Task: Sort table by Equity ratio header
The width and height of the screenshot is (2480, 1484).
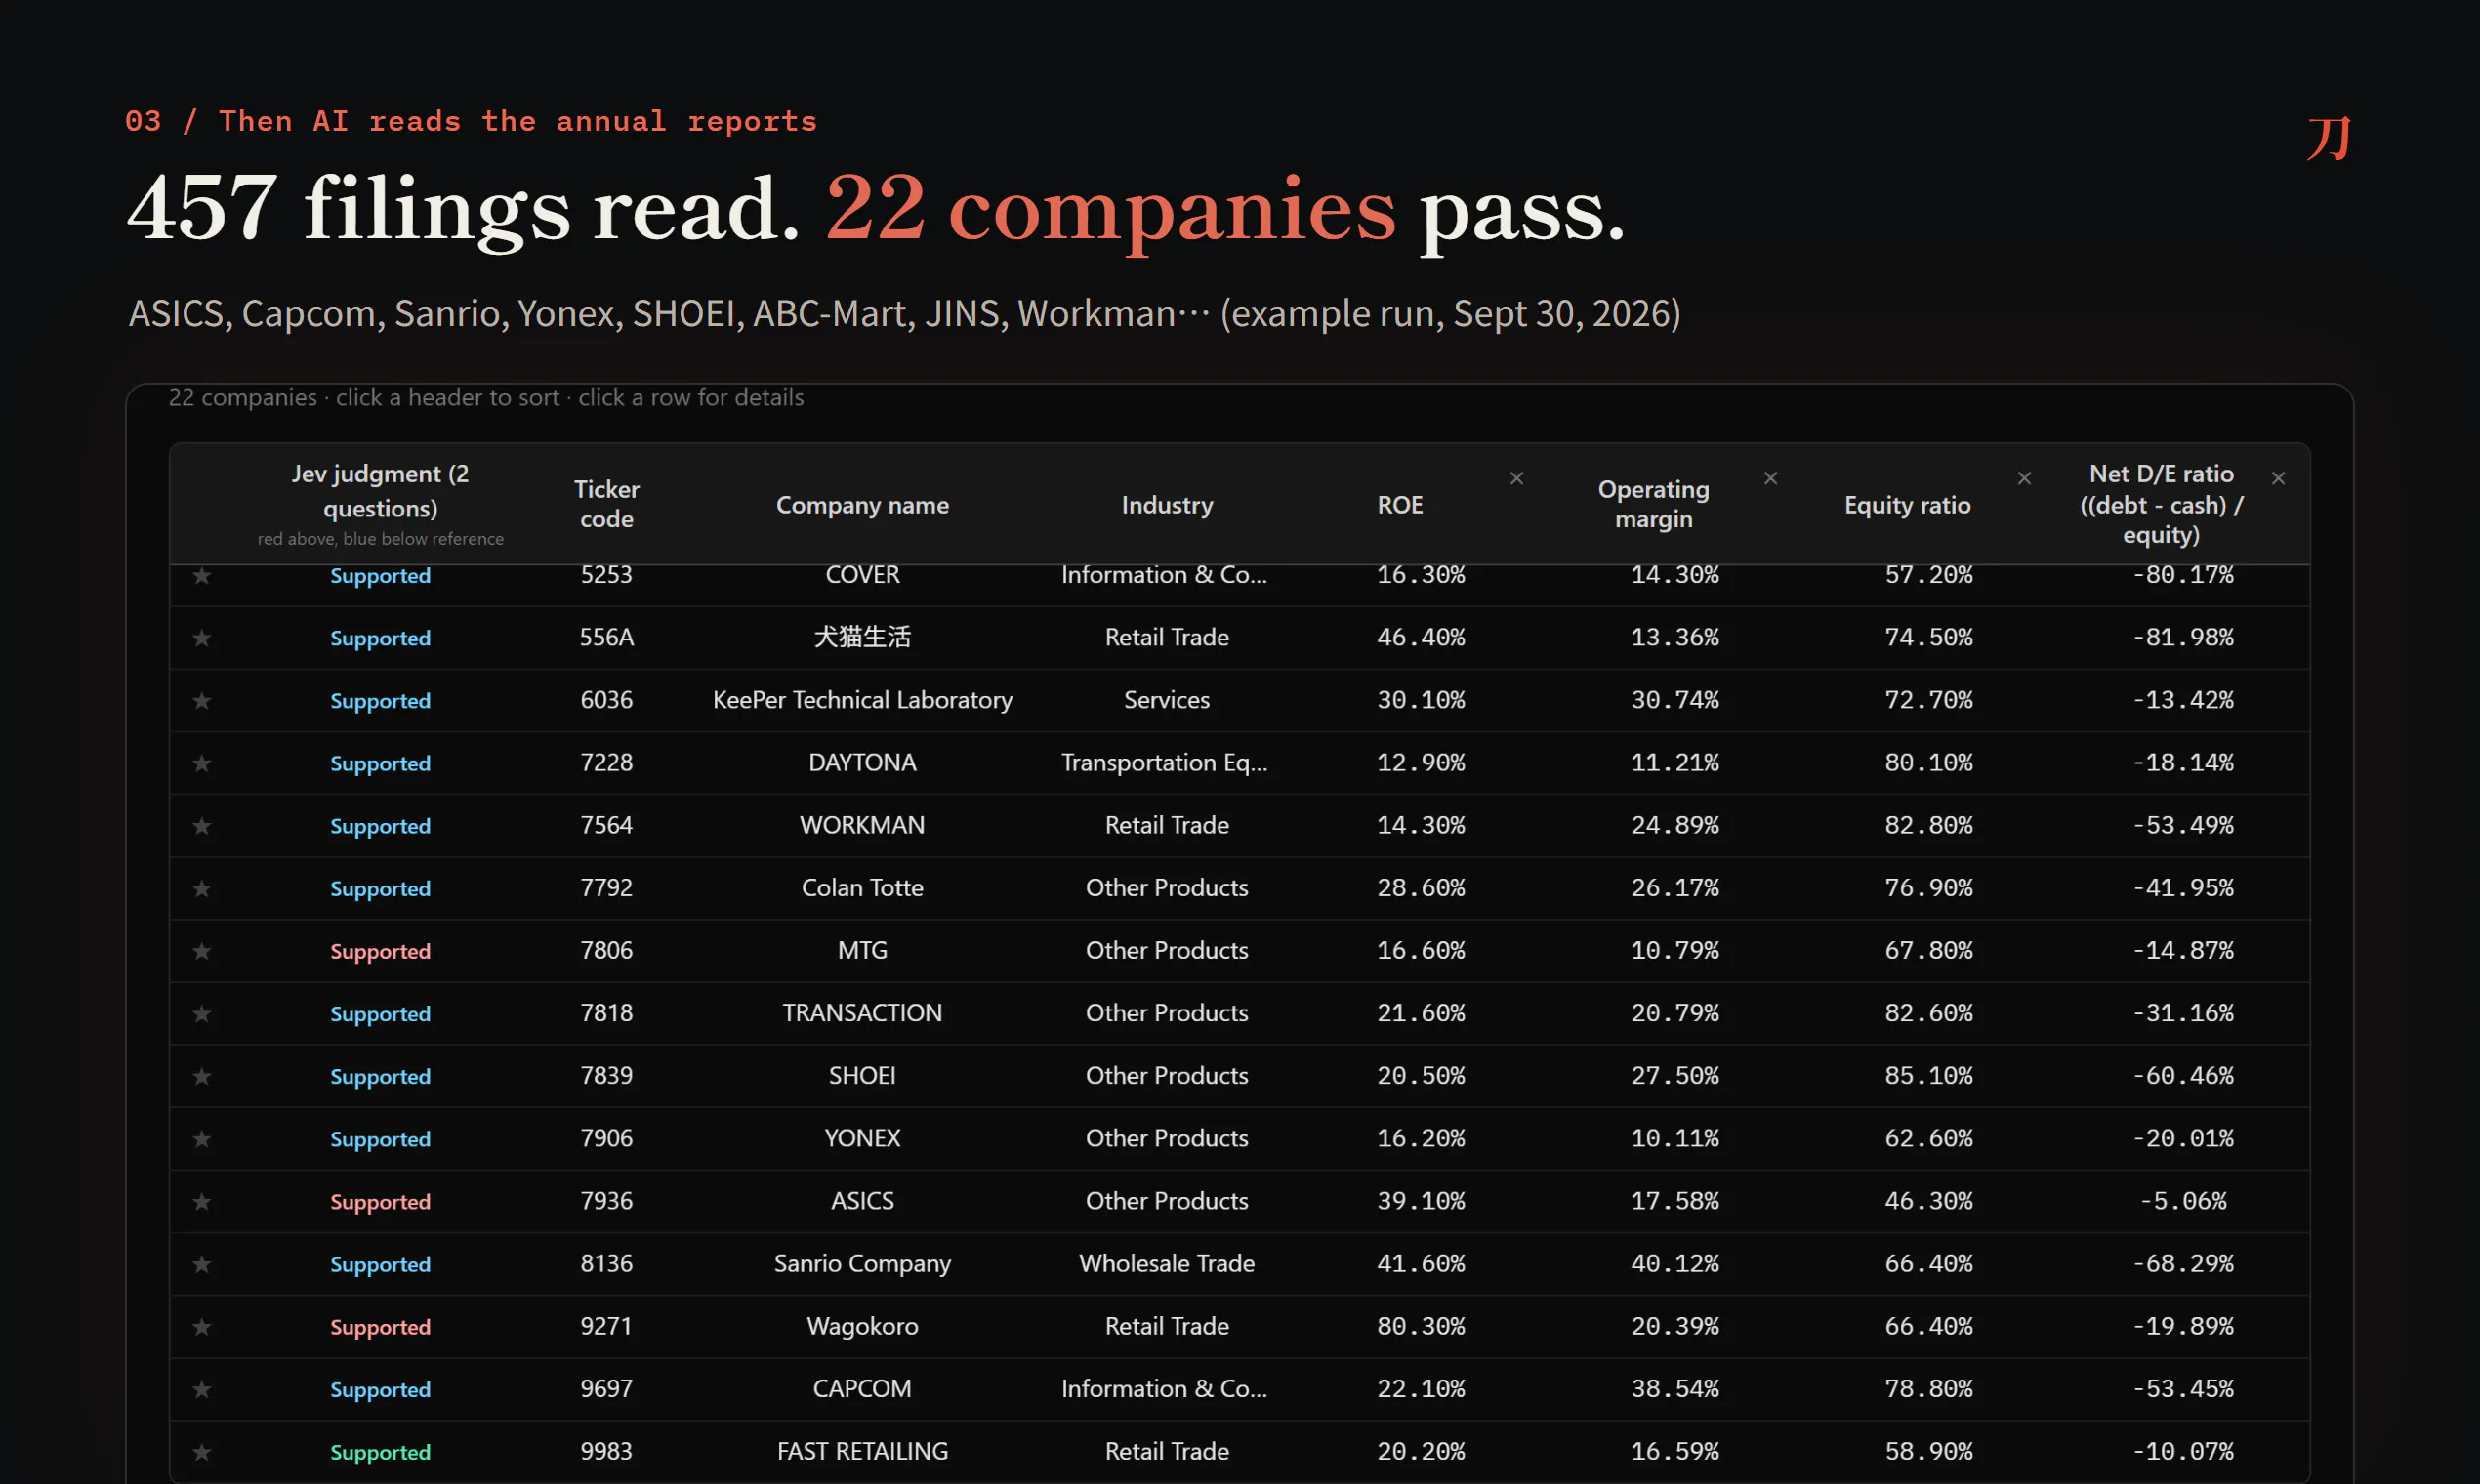Action: tap(1908, 505)
